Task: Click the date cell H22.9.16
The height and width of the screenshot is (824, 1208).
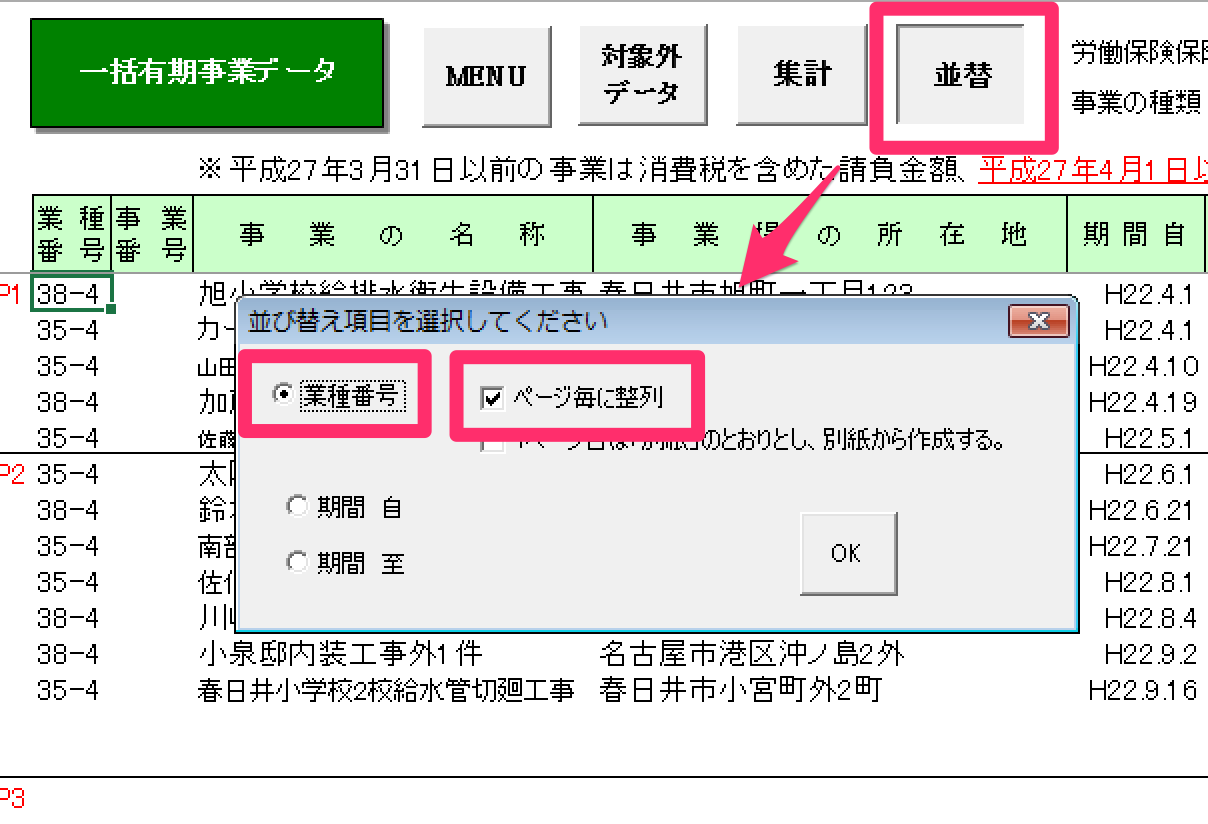Action: point(1143,690)
